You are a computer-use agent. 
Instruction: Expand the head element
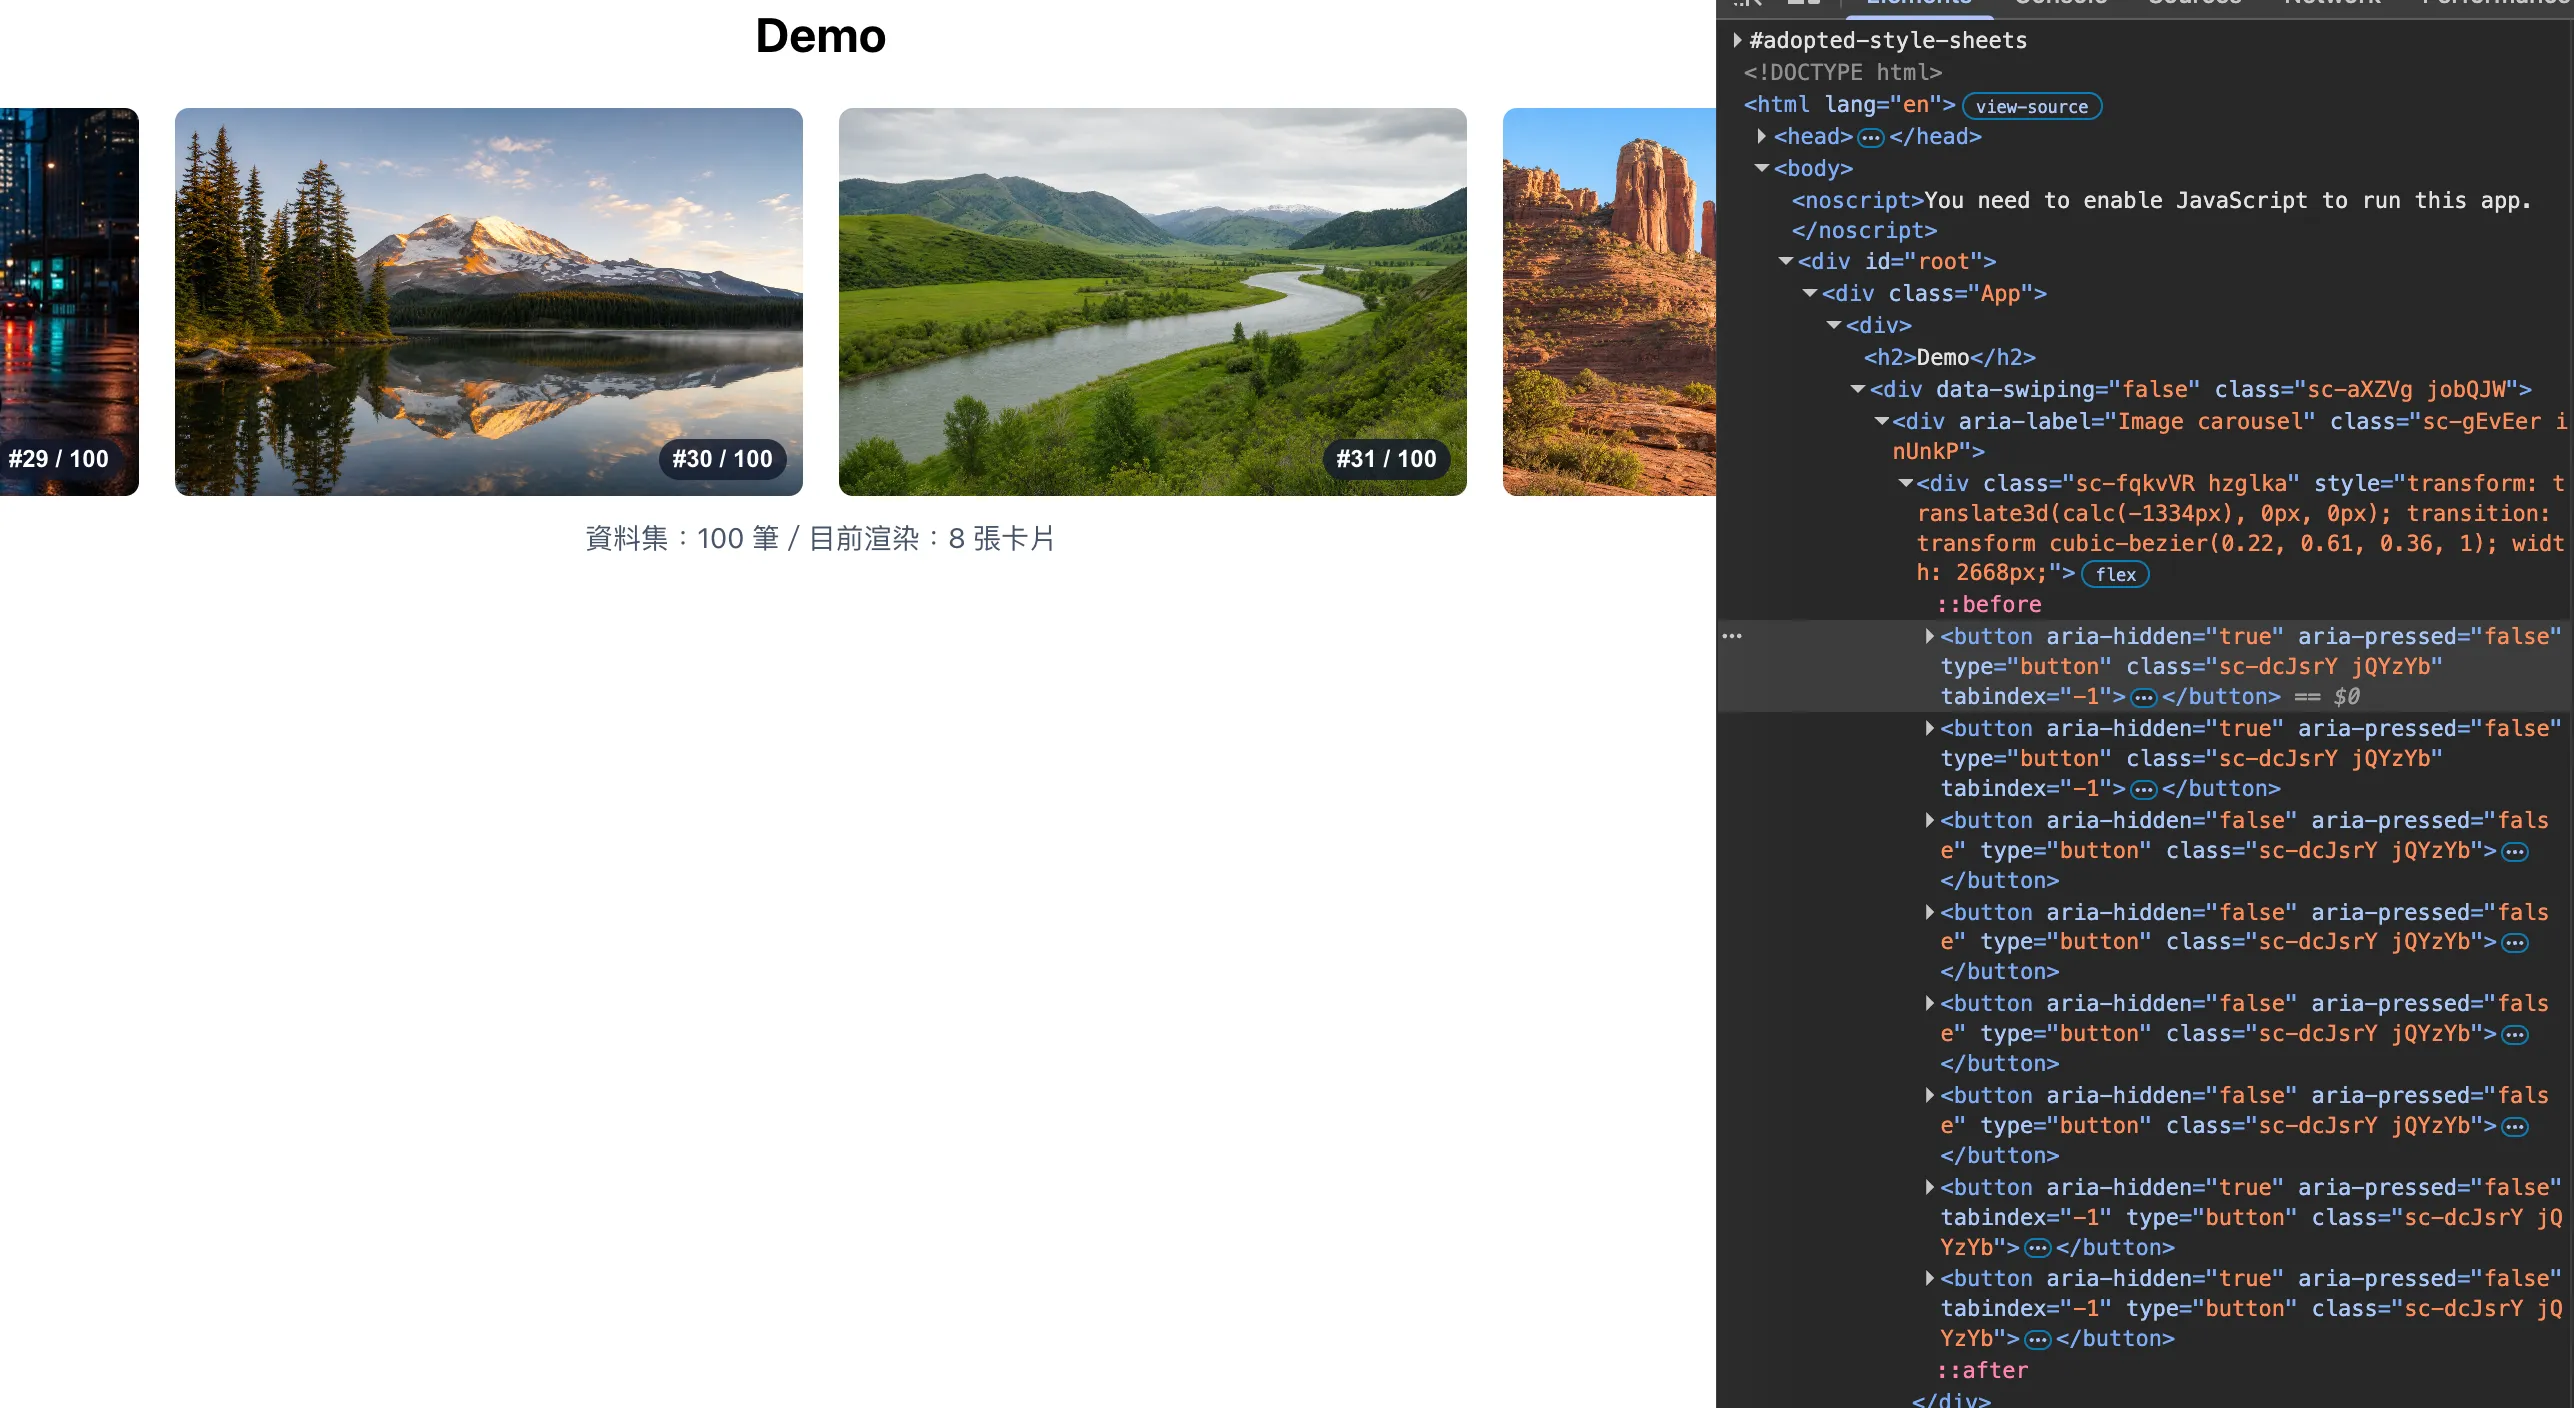[x=1762, y=136]
